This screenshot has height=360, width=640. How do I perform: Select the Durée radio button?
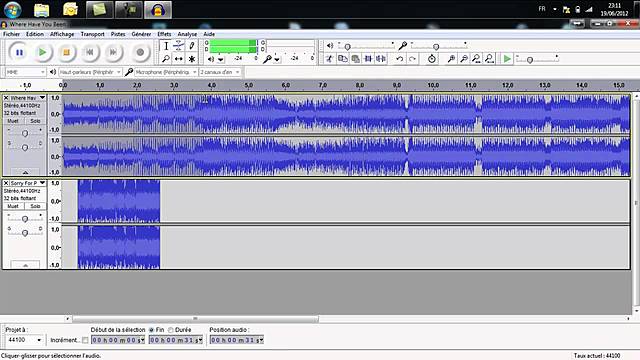point(171,330)
